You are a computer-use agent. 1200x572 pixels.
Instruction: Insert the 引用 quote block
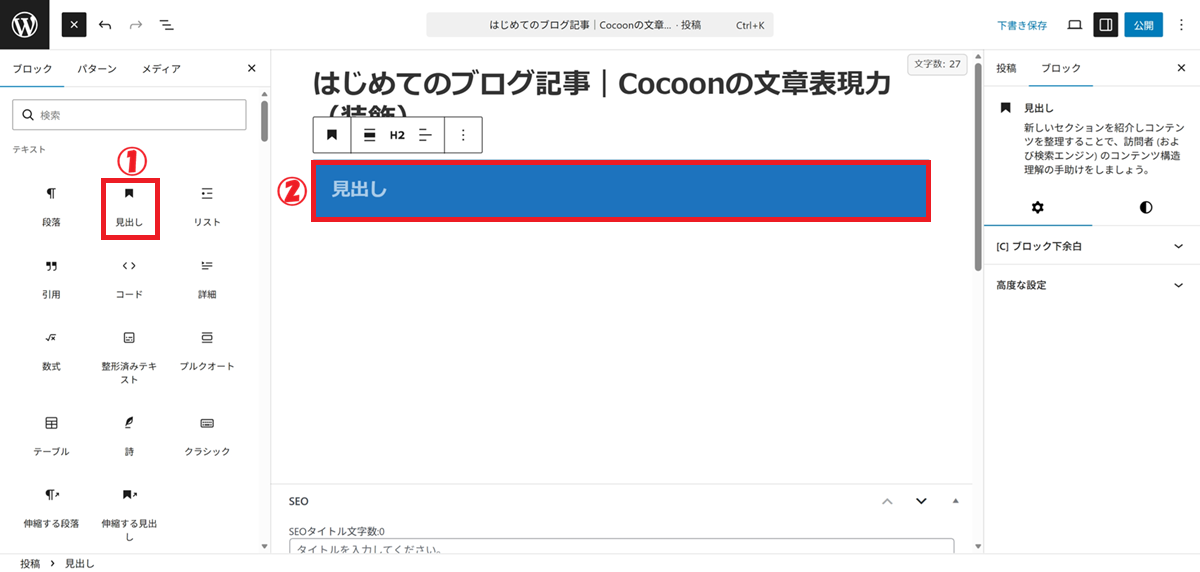pos(51,278)
